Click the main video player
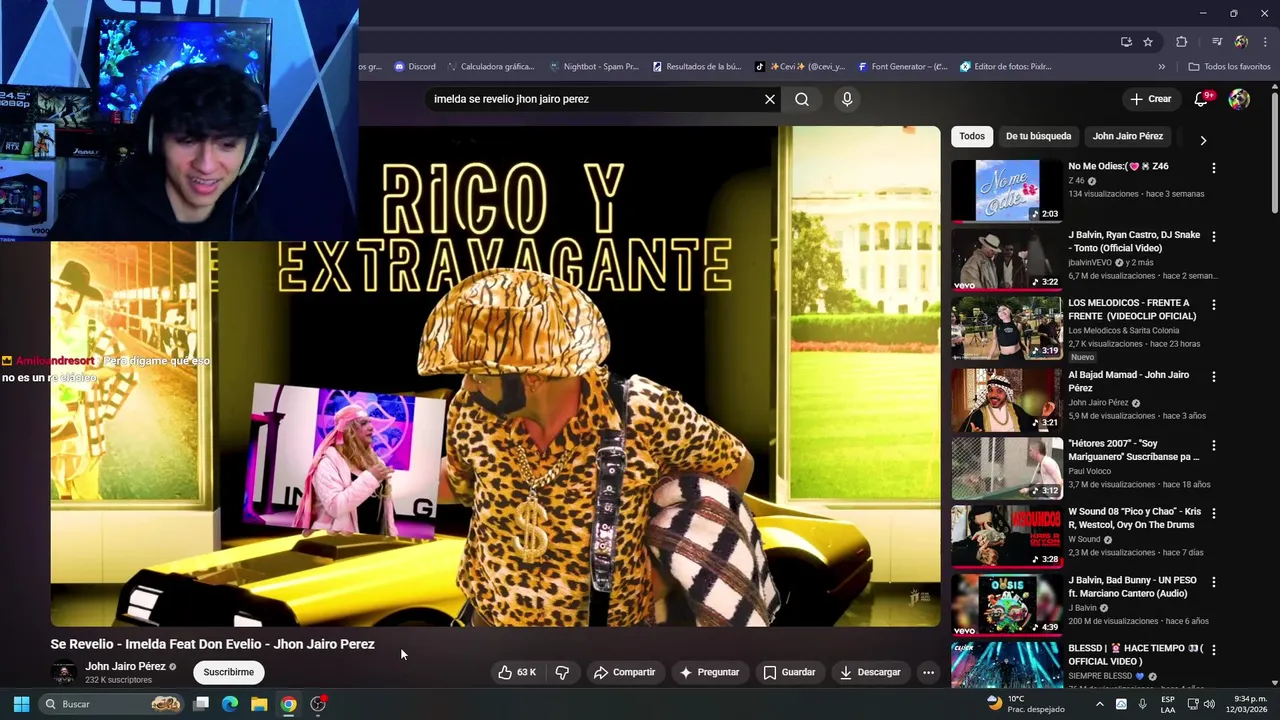Viewport: 1280px width, 720px height. [x=495, y=376]
